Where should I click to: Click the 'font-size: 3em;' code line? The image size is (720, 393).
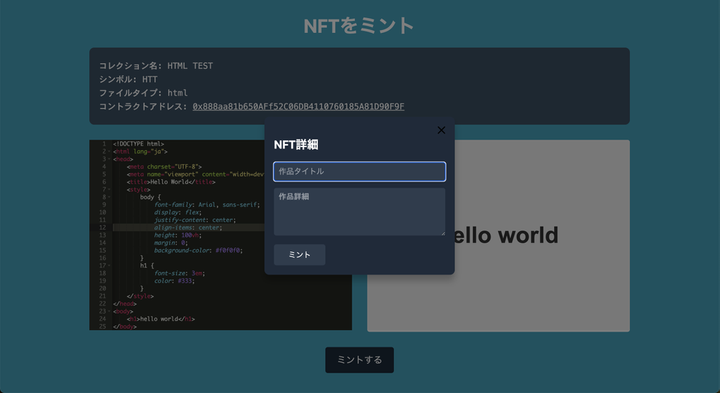[179, 273]
